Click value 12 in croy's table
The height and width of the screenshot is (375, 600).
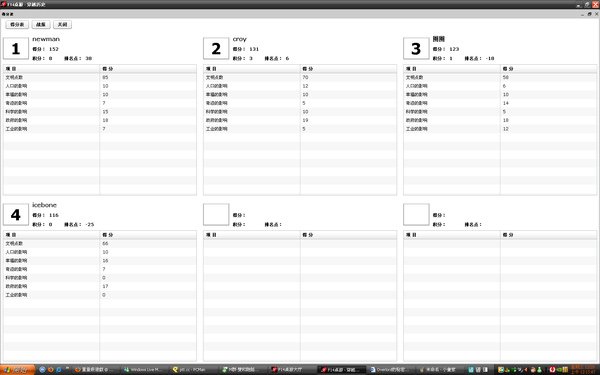point(305,86)
